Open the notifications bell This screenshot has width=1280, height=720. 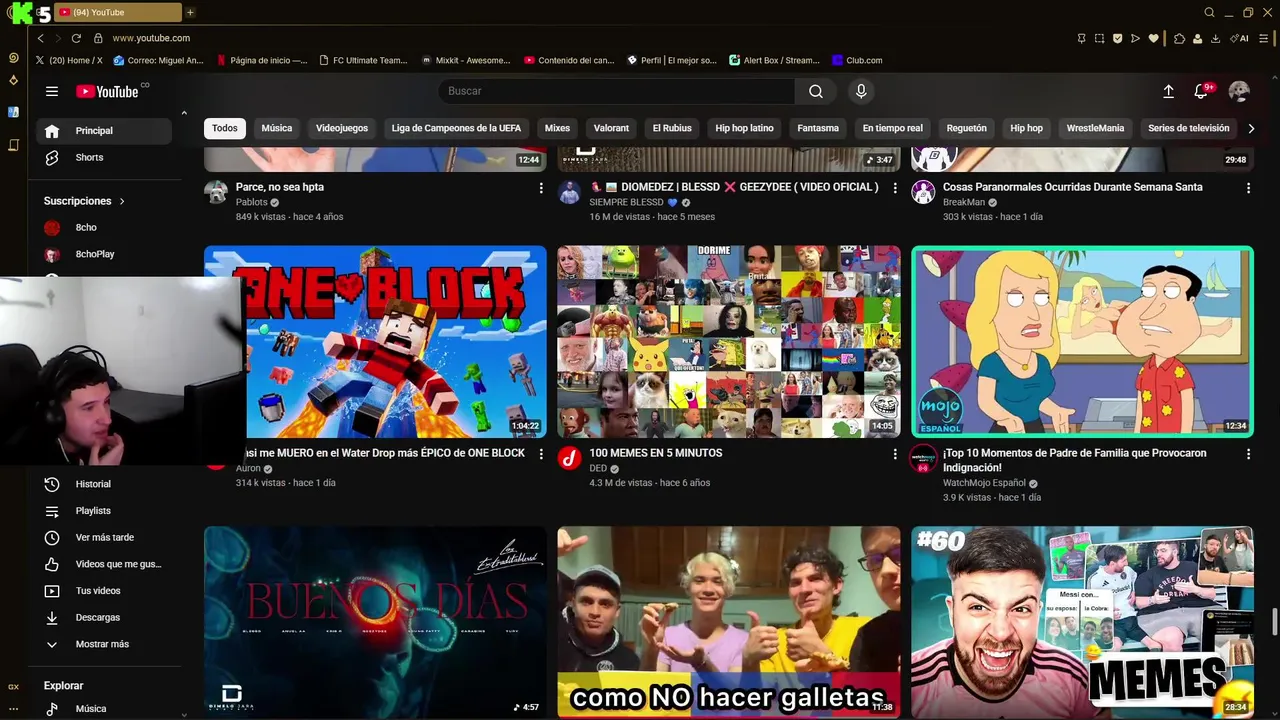coord(1202,91)
